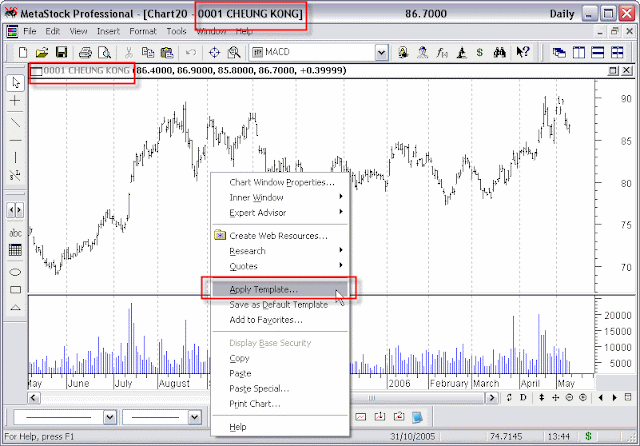
Task: Open the Format menu
Action: [143, 31]
